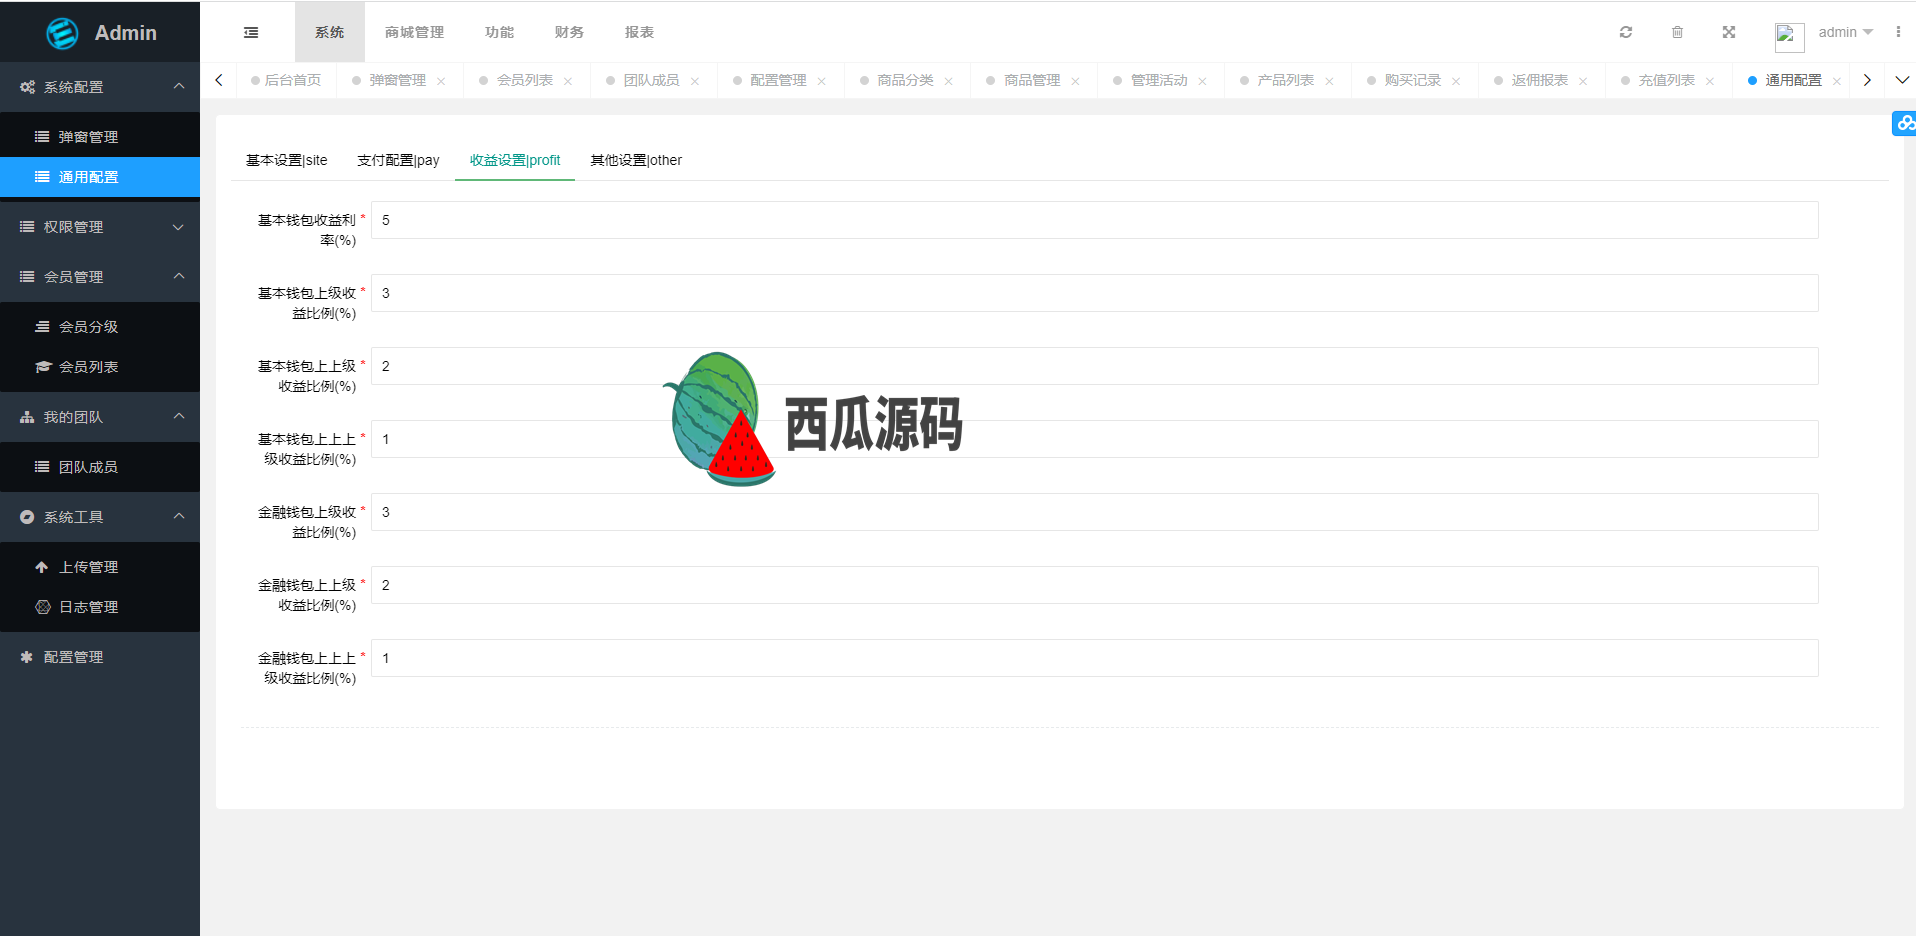The width and height of the screenshot is (1916, 936).
Task: Switch to 其他设置|other tab
Action: (x=636, y=160)
